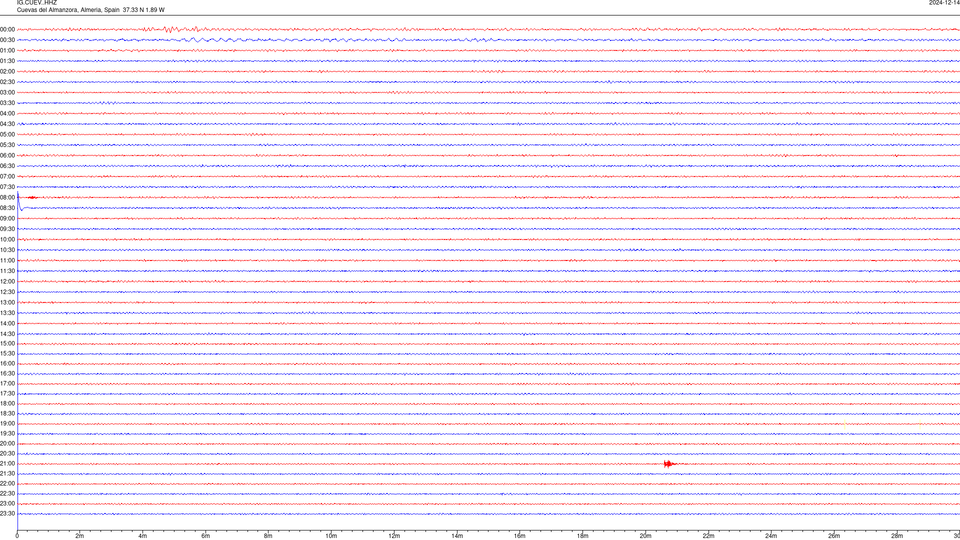Image resolution: width=960 pixels, height=540 pixels.
Task: Select the 11:30 trace time label
Action: pos(7,271)
